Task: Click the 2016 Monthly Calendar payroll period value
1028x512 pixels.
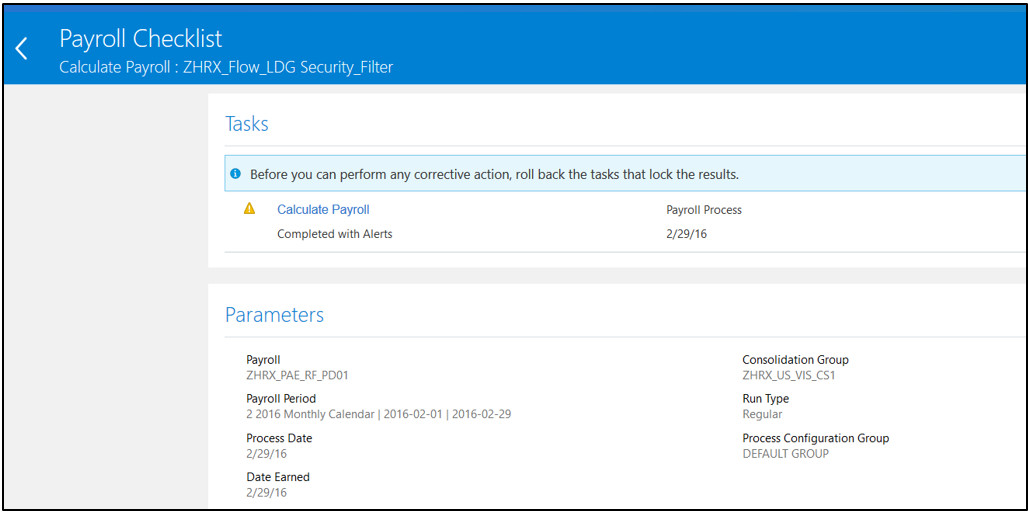Action: coord(378,414)
